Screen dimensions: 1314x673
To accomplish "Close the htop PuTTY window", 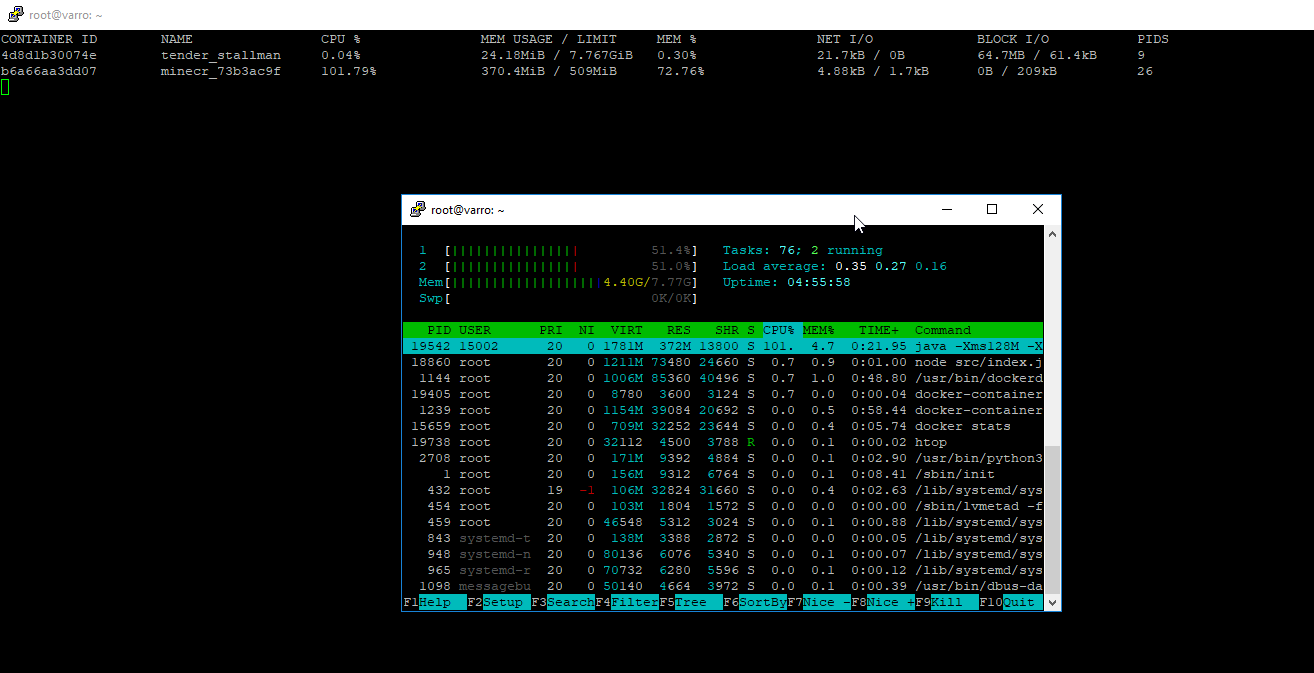I will 1038,210.
